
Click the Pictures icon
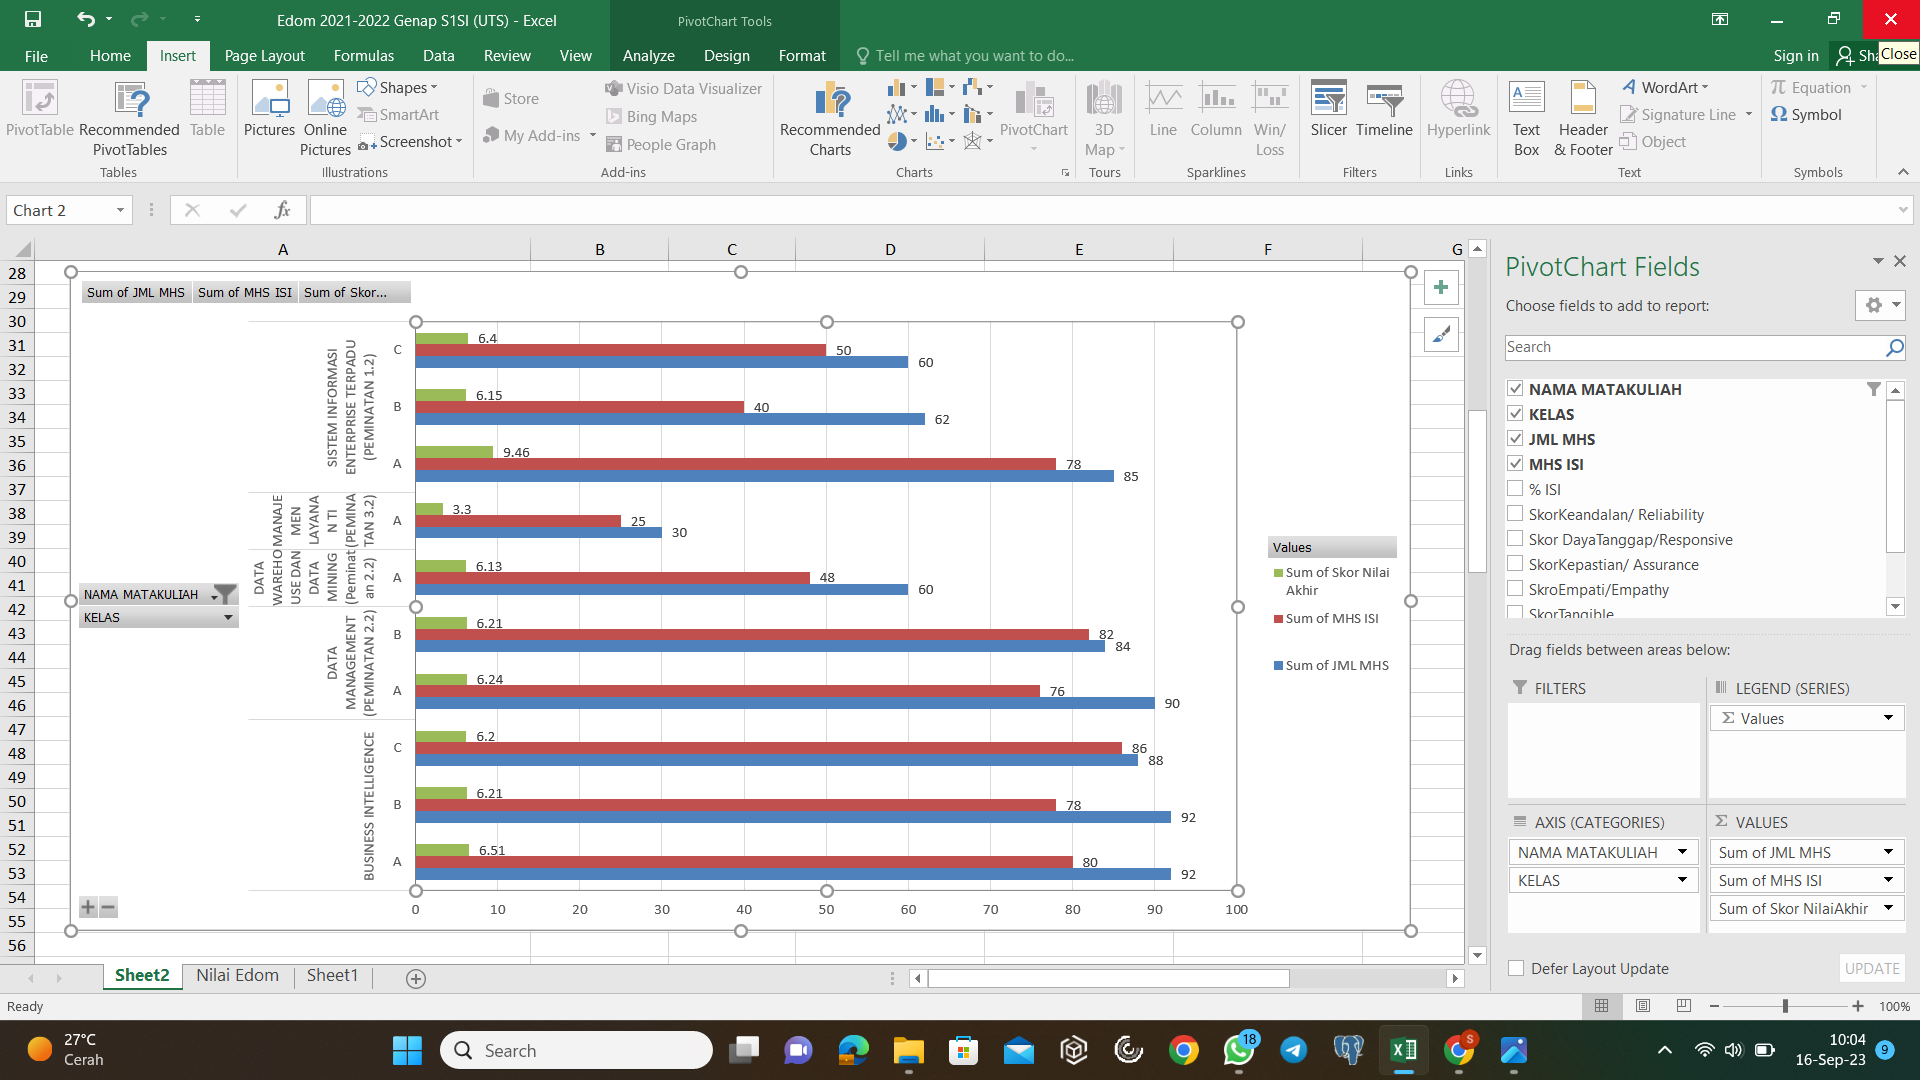coord(270,108)
